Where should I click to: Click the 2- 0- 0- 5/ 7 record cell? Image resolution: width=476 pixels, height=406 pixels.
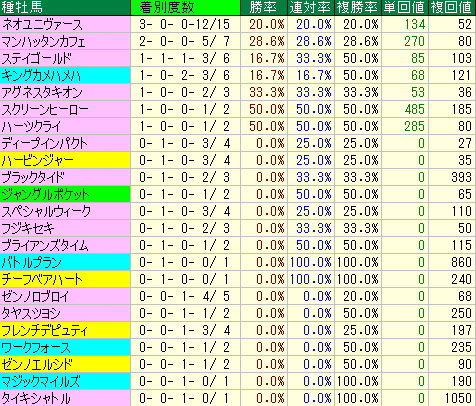point(185,42)
